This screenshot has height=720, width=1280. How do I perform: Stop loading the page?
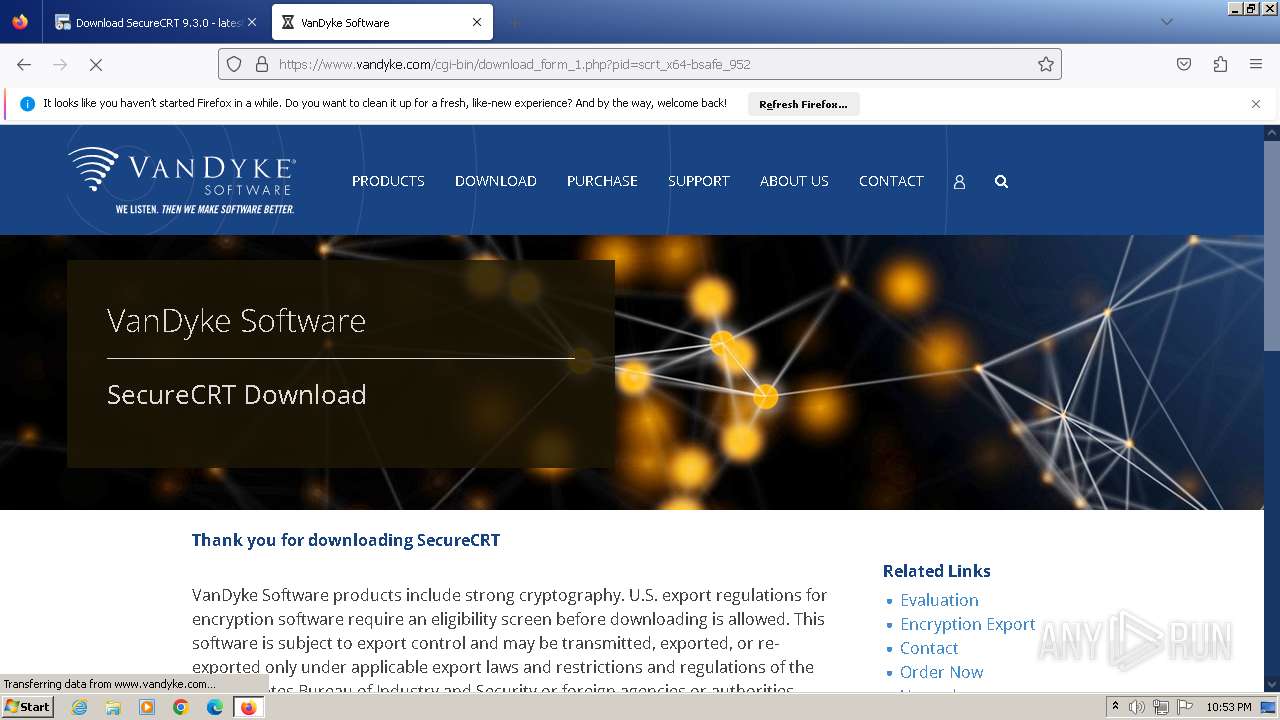tap(96, 64)
